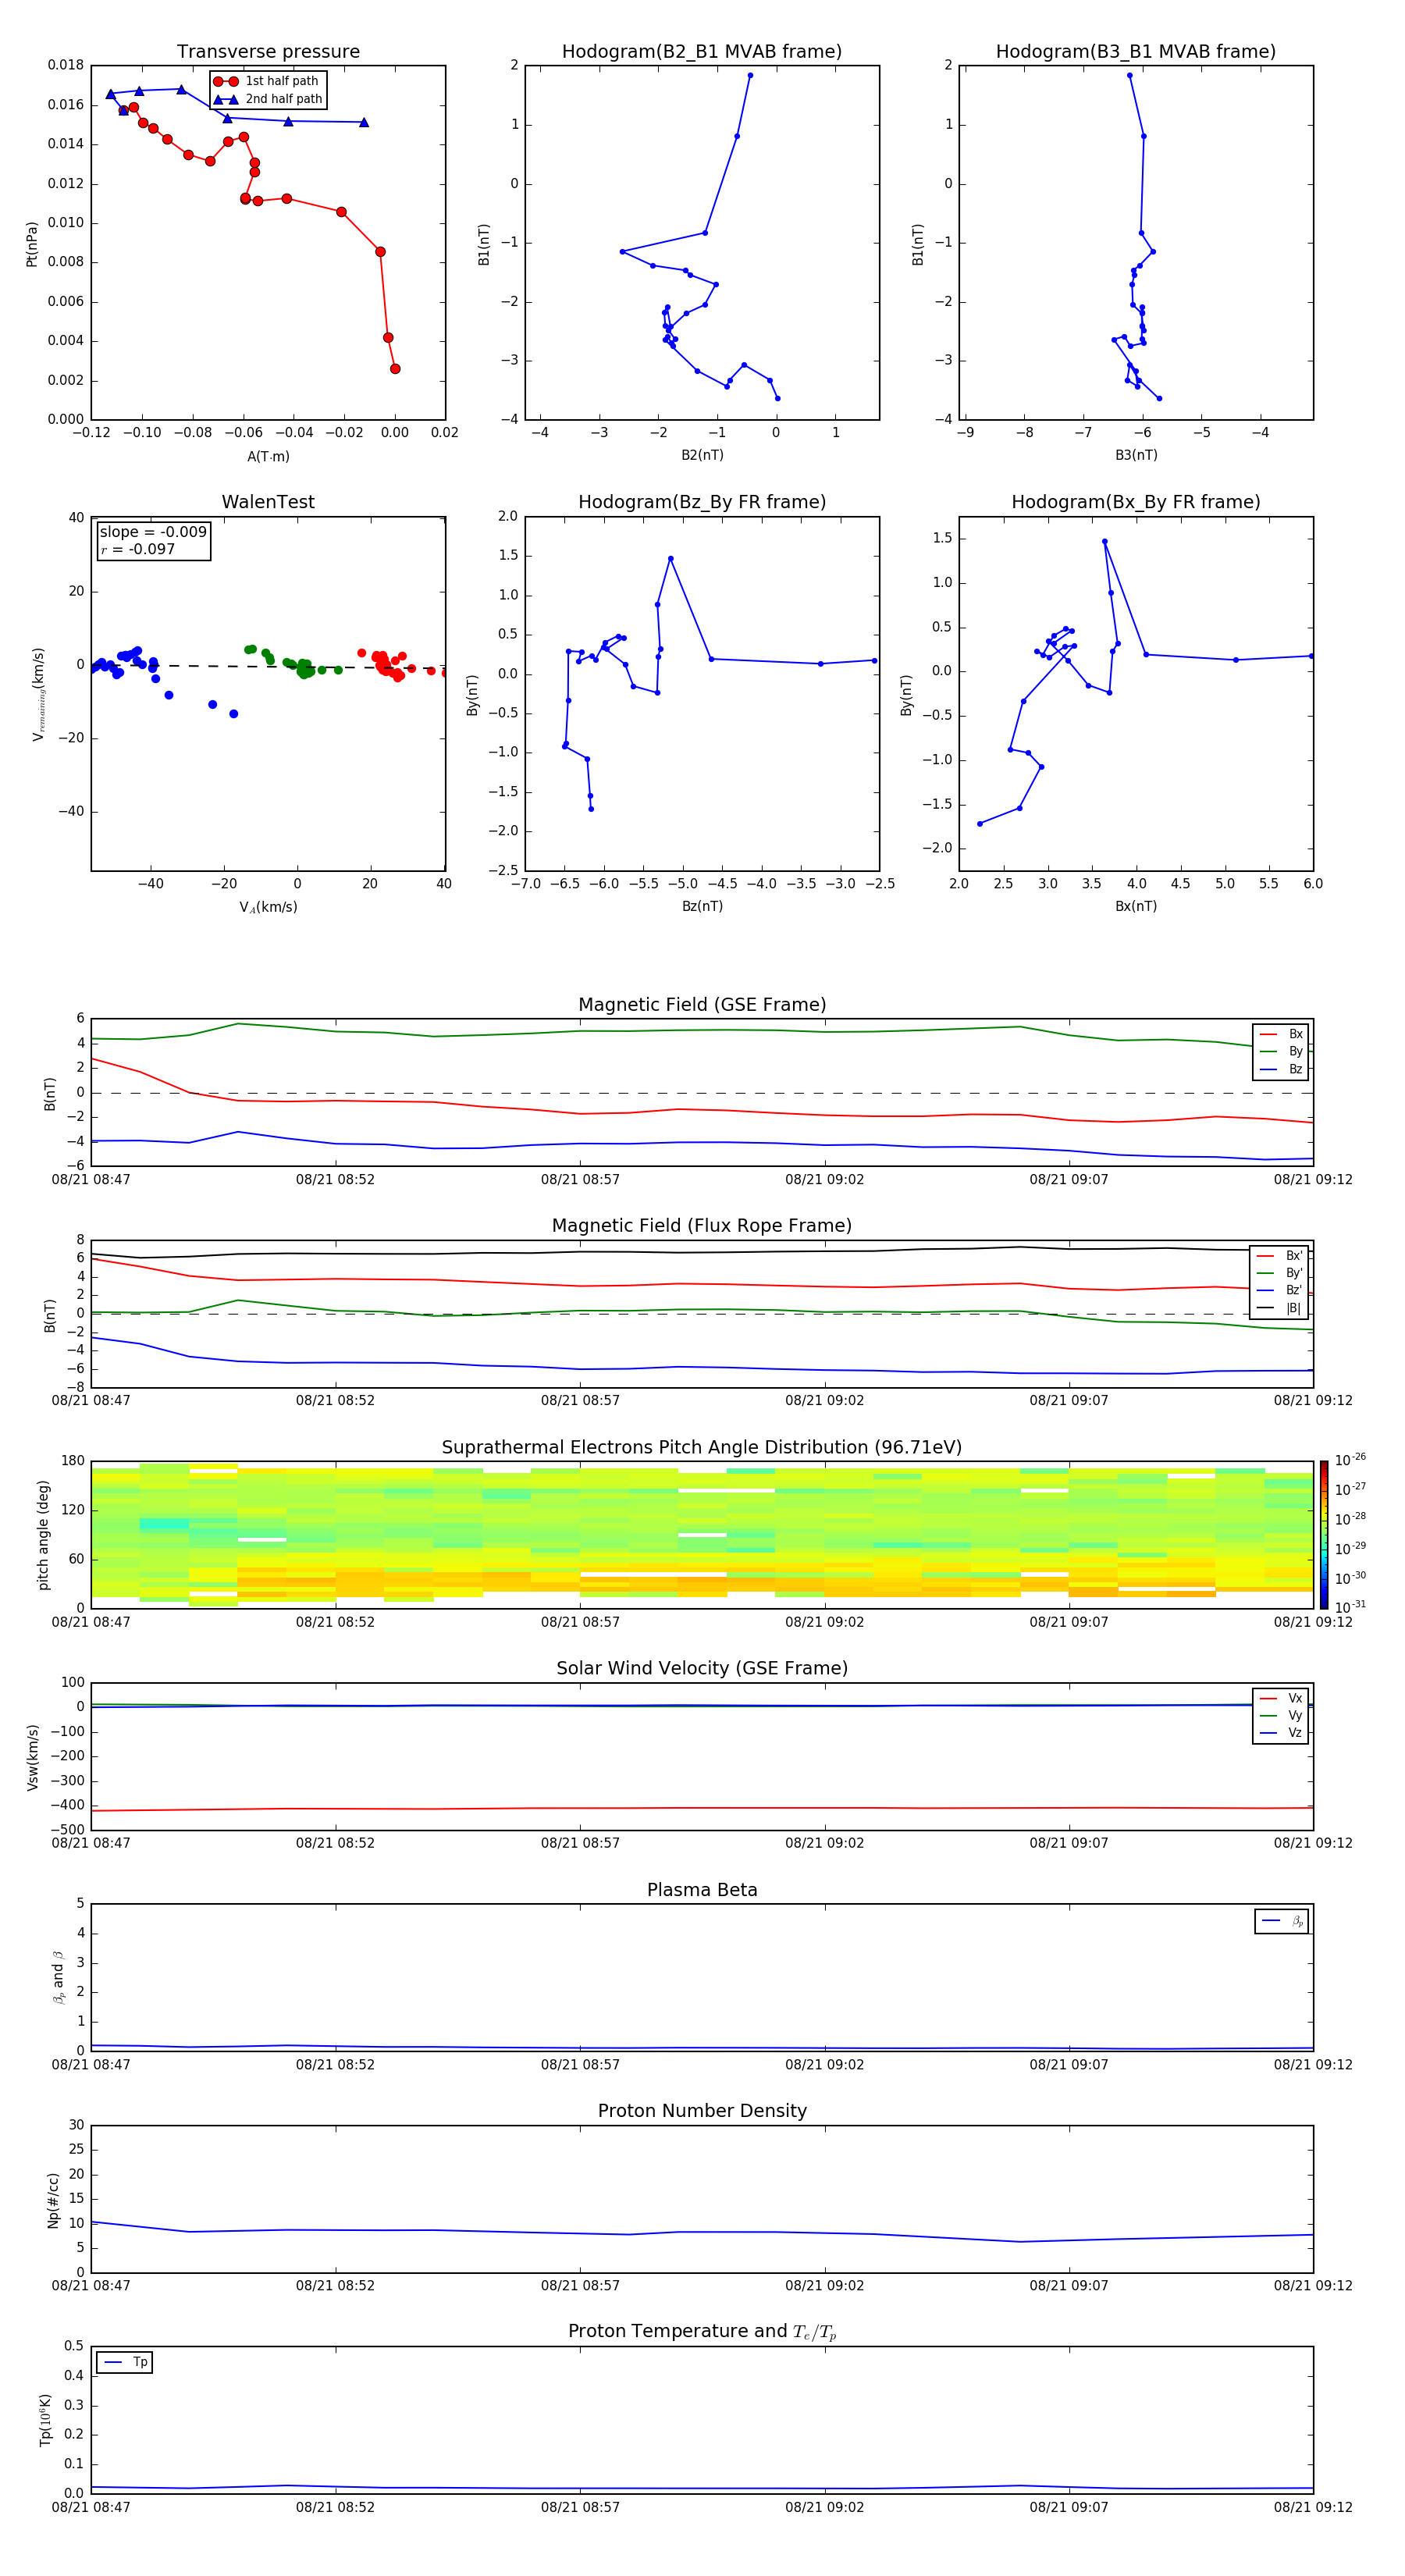Click the 'A(T·m)' x-axis label

click(268, 456)
